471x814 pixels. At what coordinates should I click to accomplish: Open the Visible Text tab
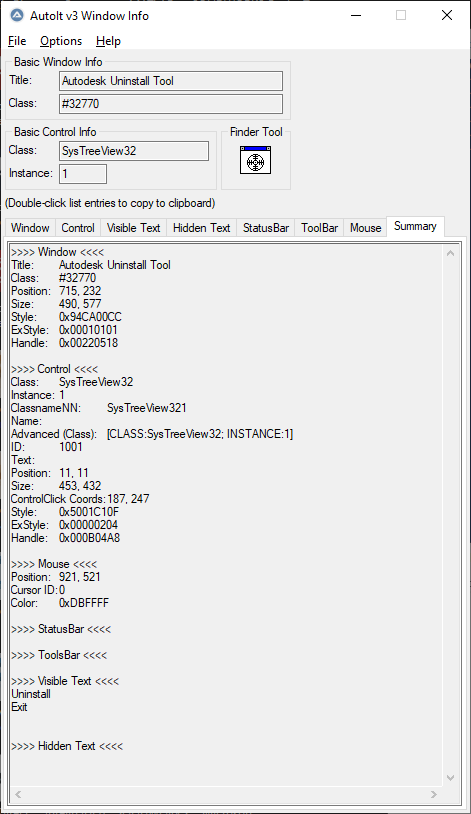[x=133, y=228]
